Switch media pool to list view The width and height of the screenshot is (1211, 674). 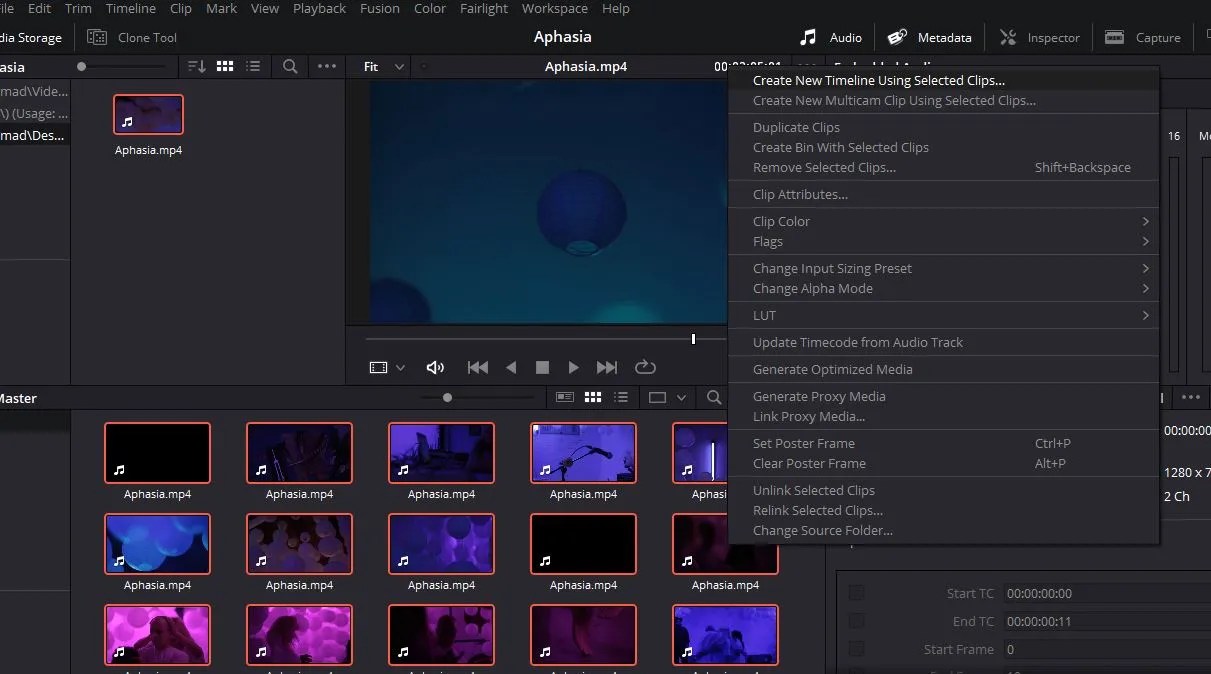click(x=253, y=67)
